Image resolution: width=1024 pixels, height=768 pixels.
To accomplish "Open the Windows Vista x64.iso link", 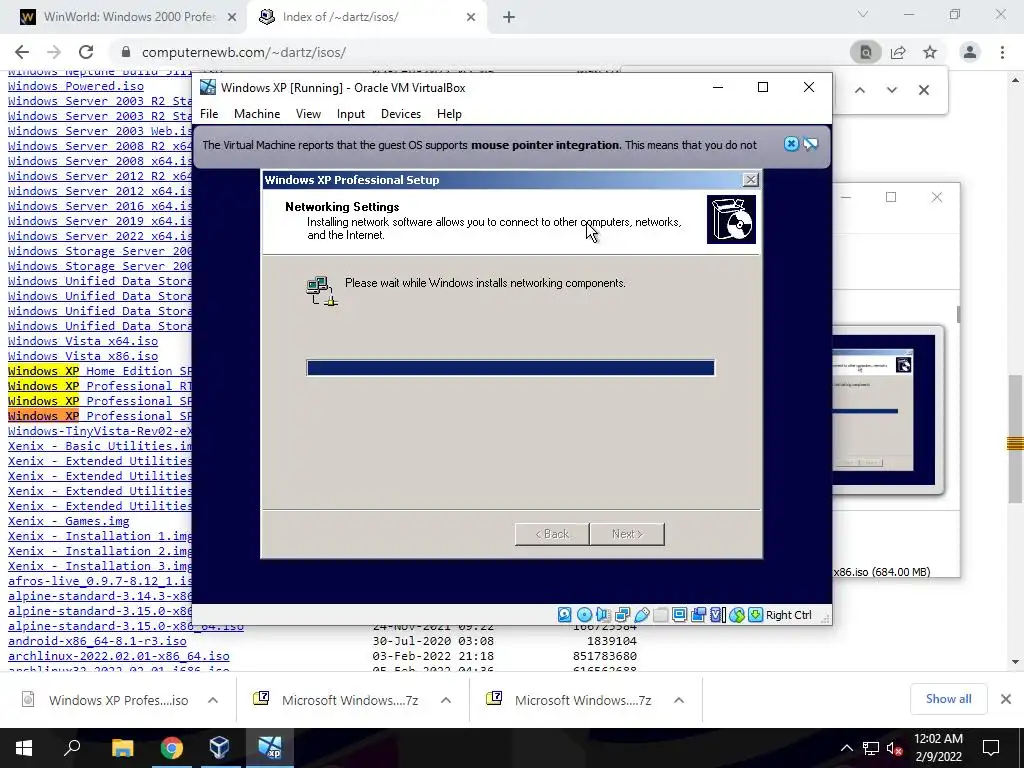I will pyautogui.click(x=83, y=341).
